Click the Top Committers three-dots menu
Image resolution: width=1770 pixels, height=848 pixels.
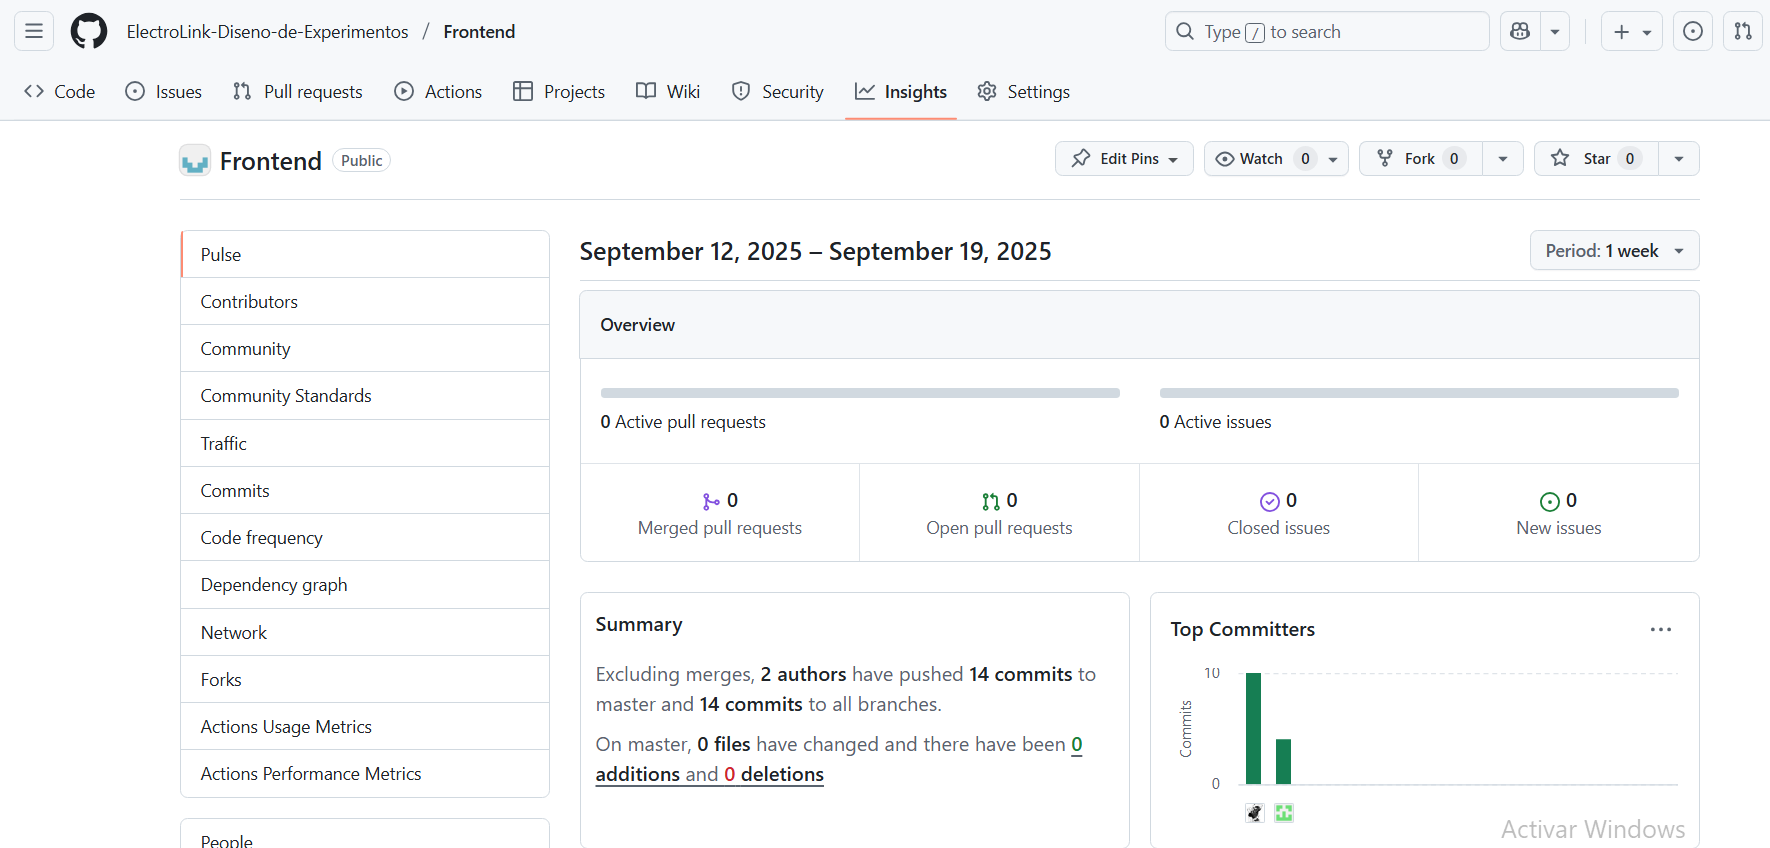1661,629
